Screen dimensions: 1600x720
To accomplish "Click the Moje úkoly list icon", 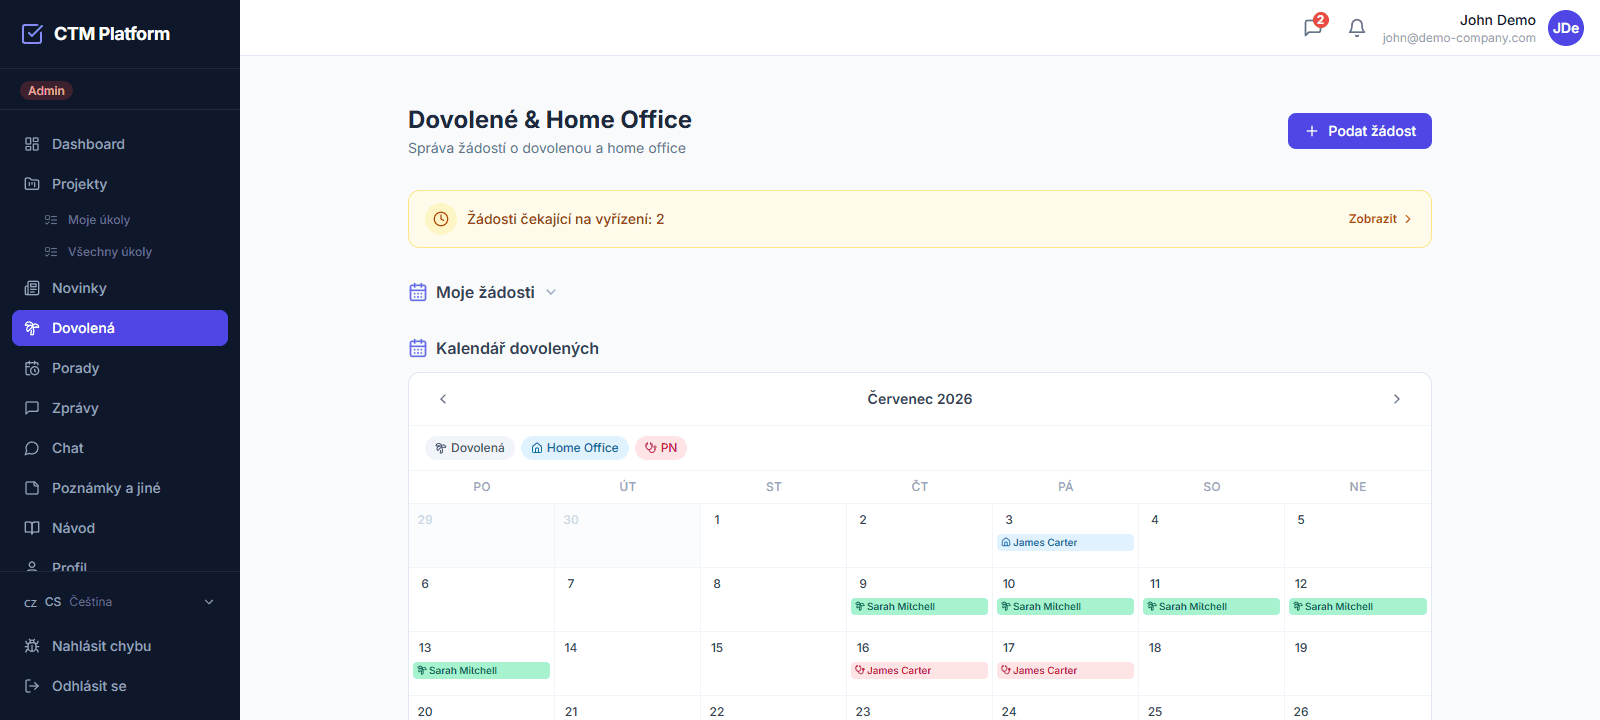I will coord(51,220).
